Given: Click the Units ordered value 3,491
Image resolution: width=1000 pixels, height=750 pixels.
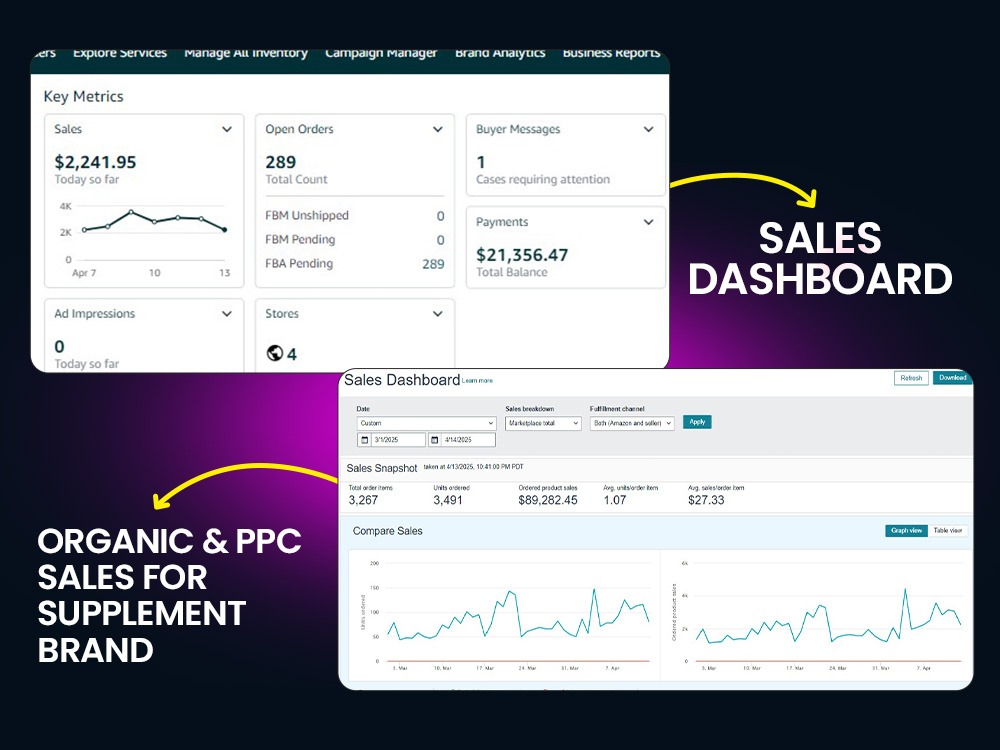Looking at the screenshot, I should coord(448,501).
